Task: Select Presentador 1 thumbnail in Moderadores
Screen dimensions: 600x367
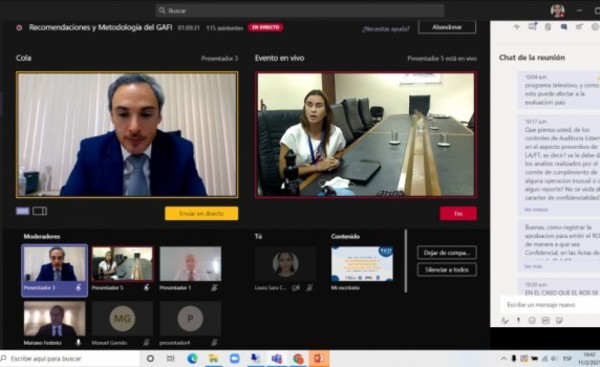Action: click(x=190, y=263)
